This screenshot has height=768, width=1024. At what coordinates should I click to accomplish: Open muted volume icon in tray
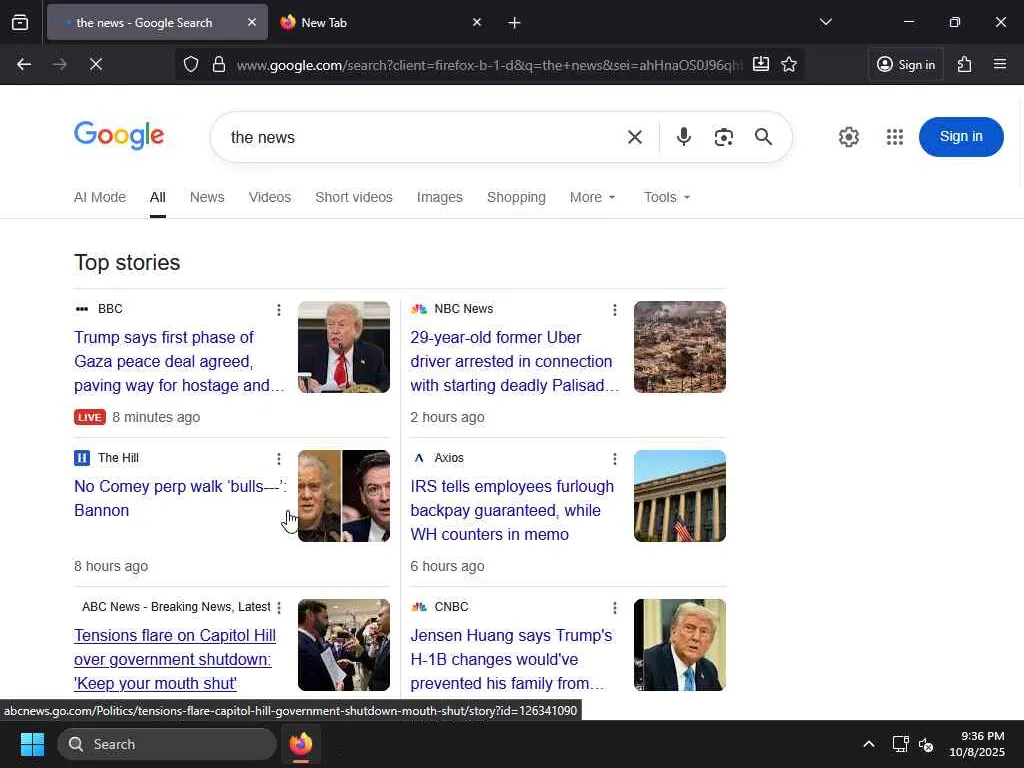coord(925,744)
